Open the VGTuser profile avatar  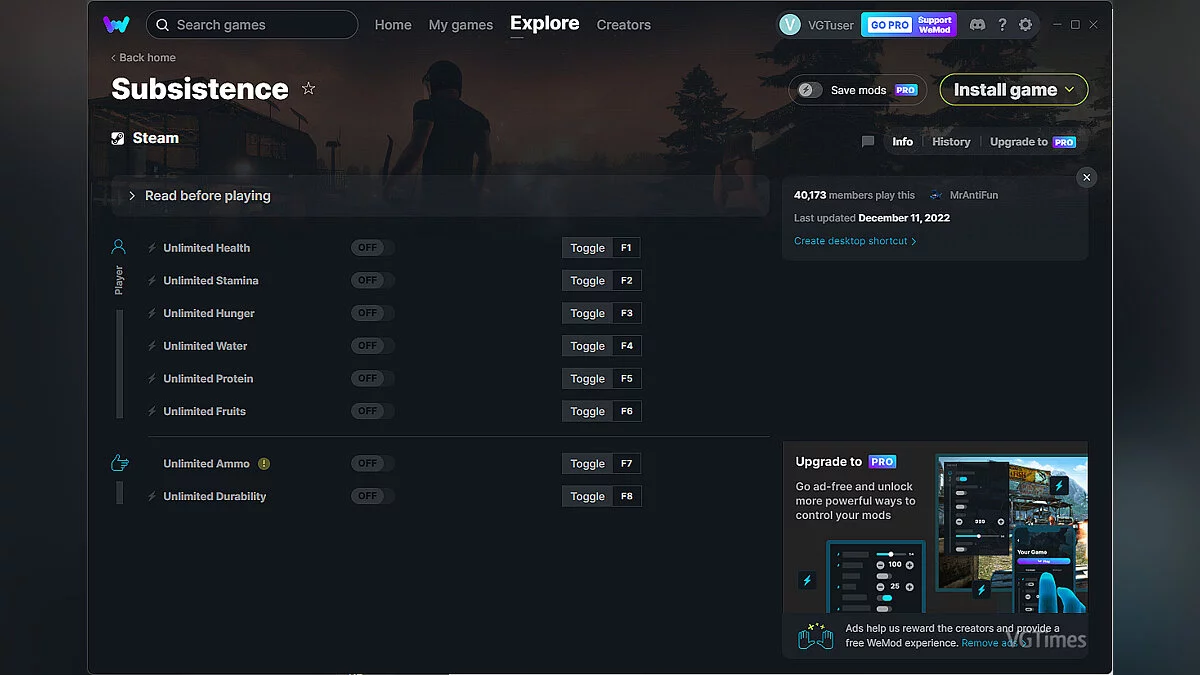(x=790, y=25)
